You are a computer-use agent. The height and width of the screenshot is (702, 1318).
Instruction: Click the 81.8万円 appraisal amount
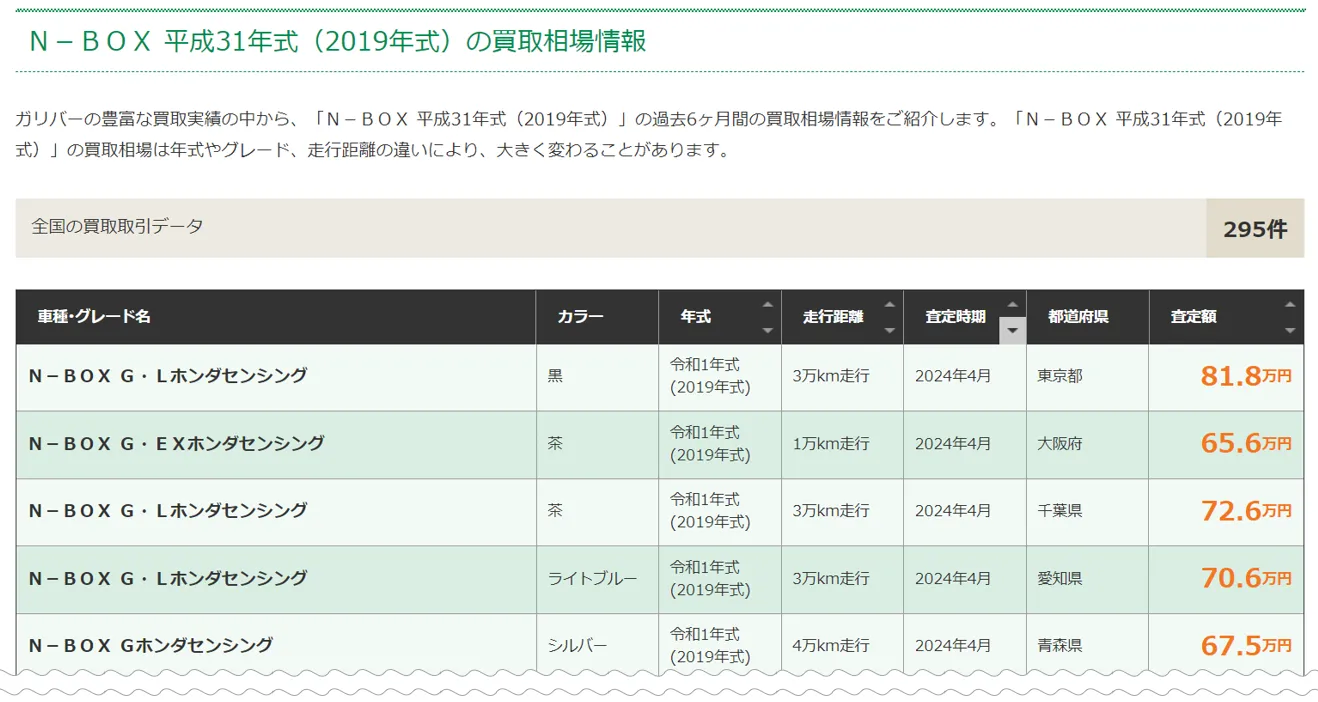1245,376
